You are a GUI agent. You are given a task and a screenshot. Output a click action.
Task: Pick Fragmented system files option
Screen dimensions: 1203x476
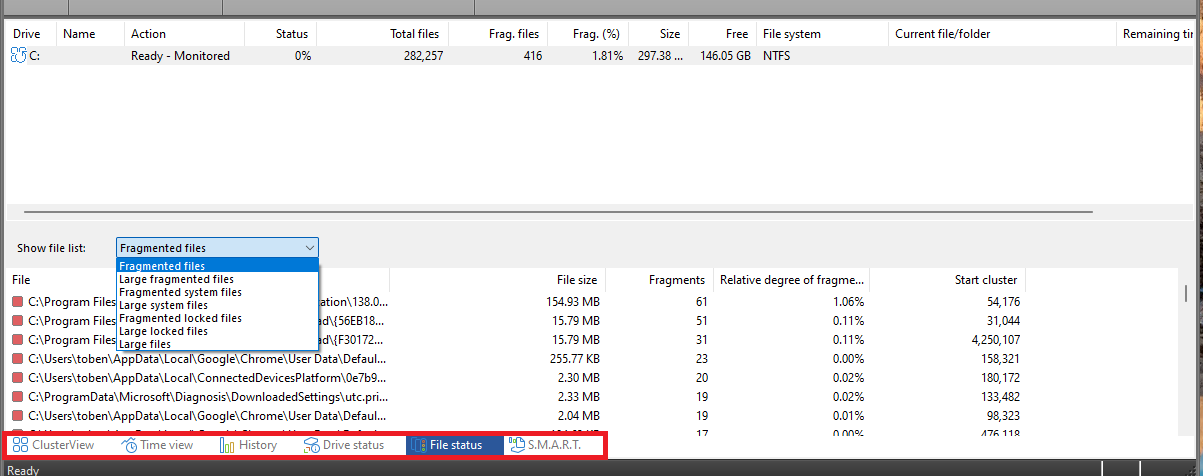click(218, 292)
